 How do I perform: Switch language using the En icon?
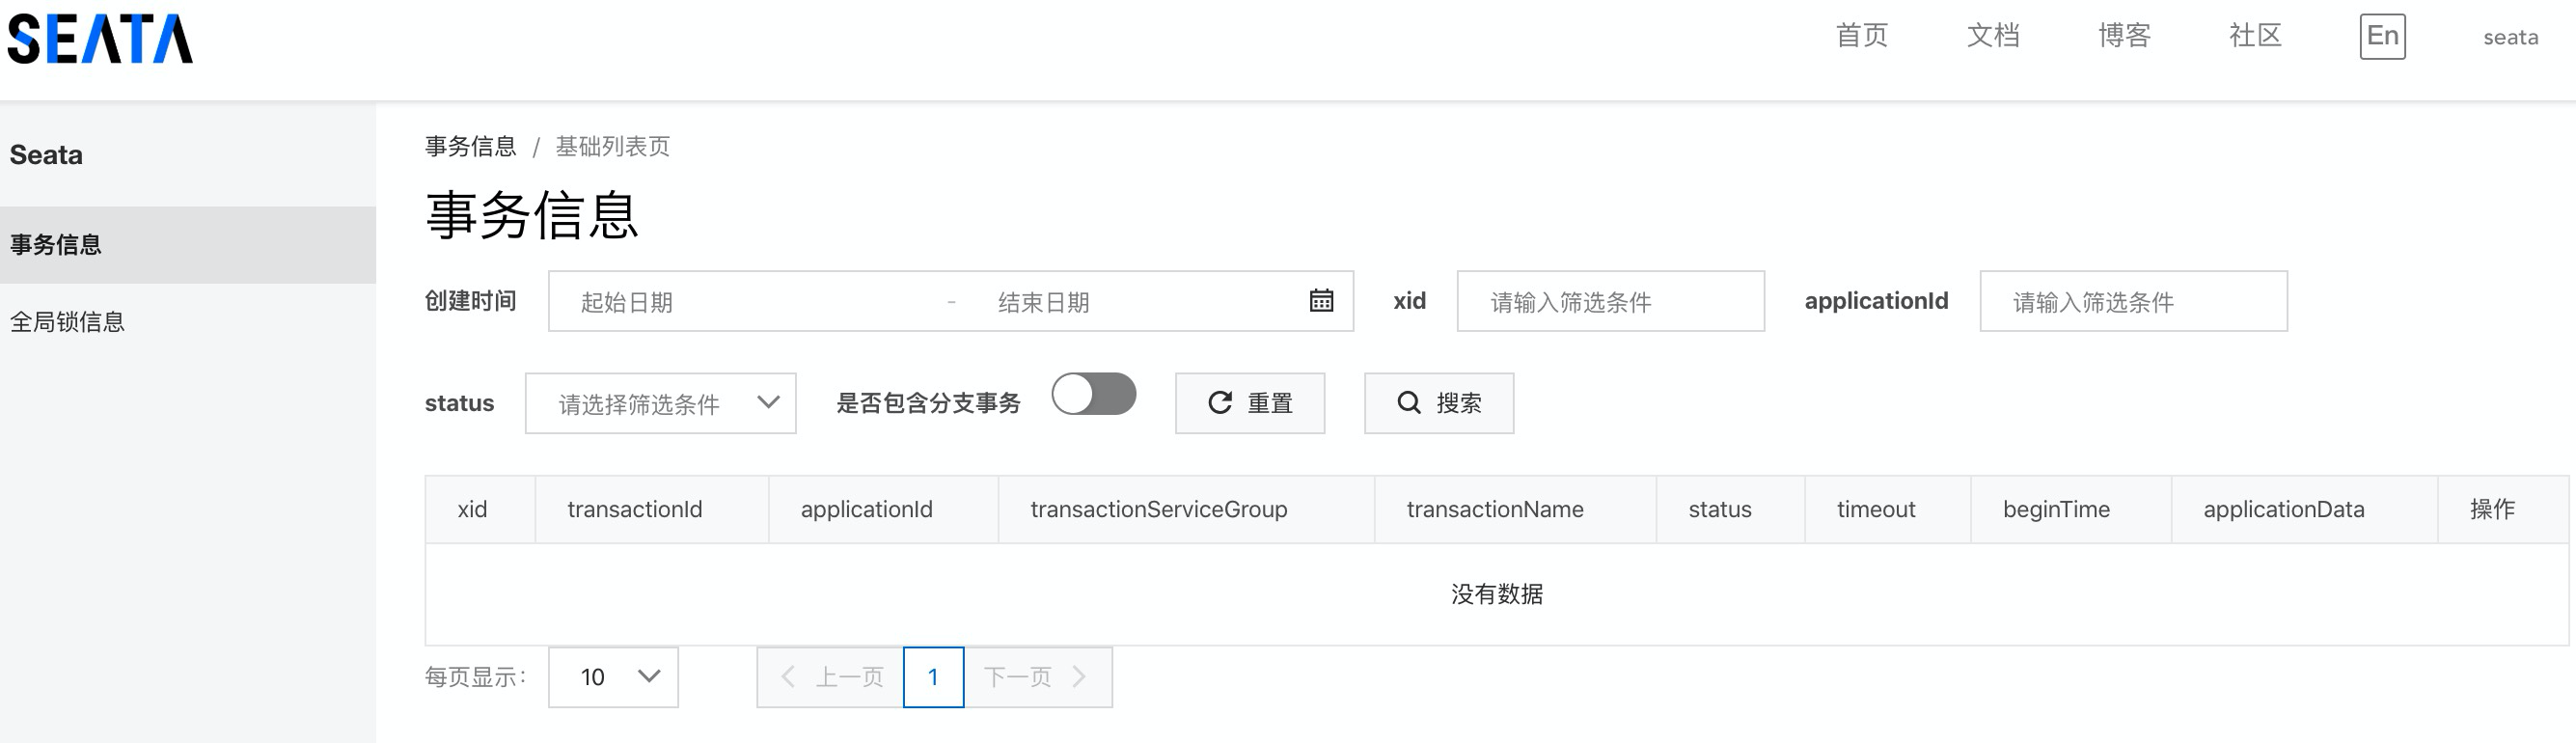2382,36
